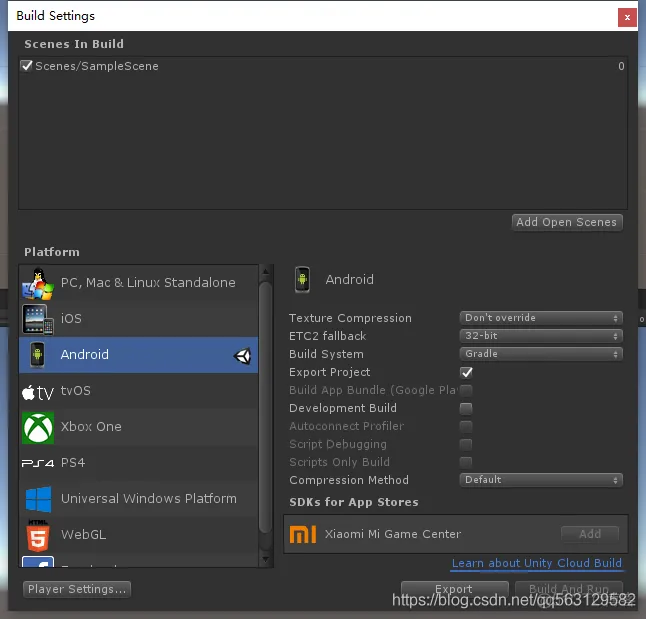Click the Android phone icon in the settings header
The image size is (646, 619).
coord(302,280)
